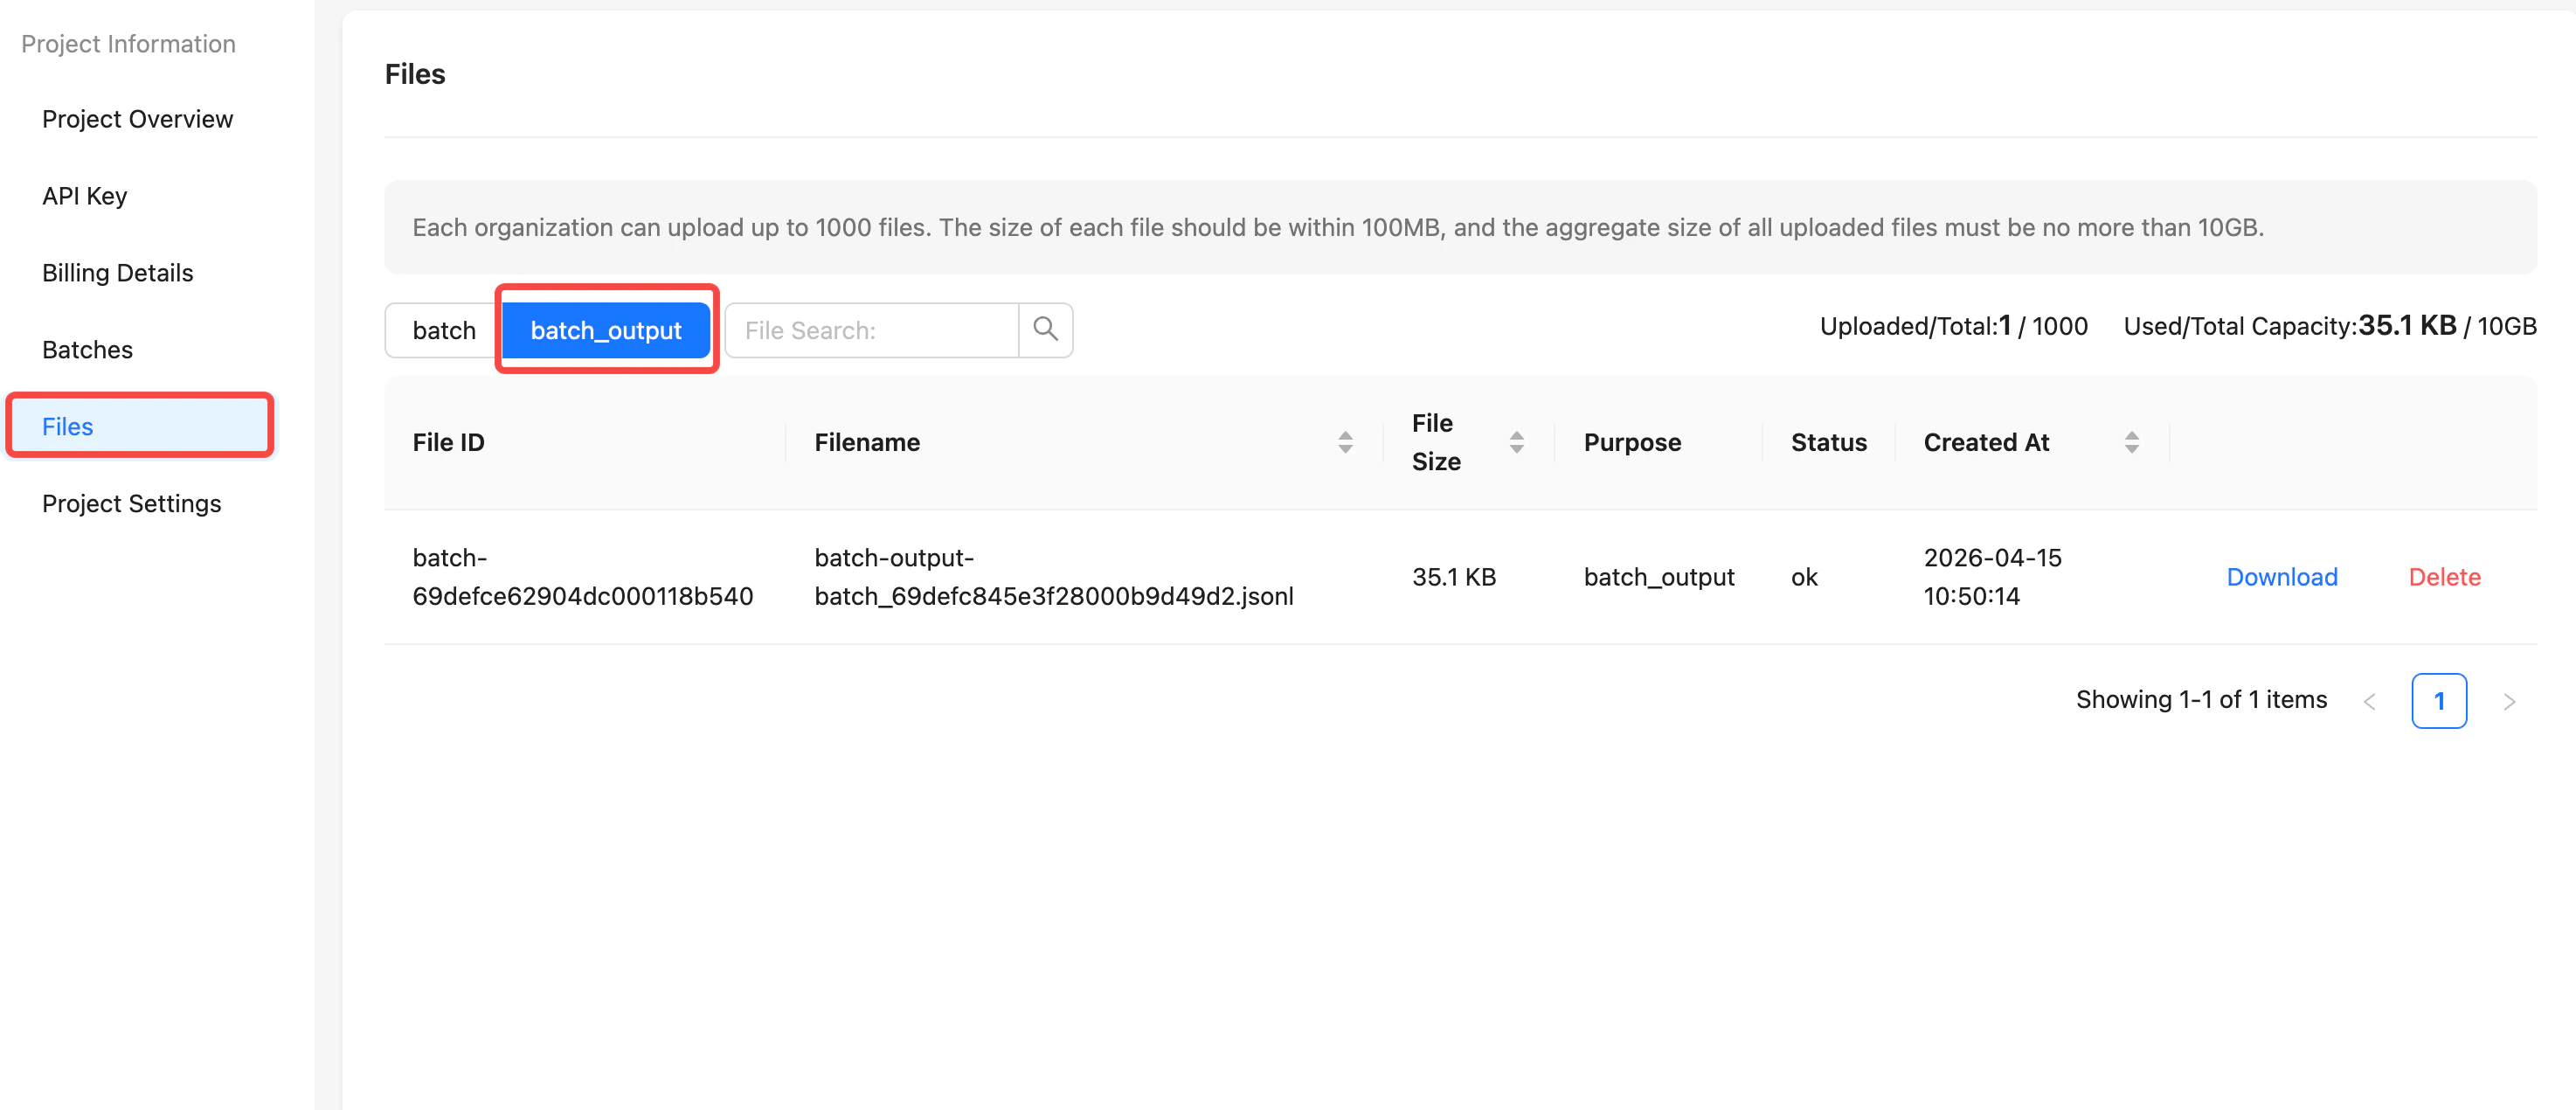
Task: Select Files in the sidebar
Action: pyautogui.click(x=68, y=426)
